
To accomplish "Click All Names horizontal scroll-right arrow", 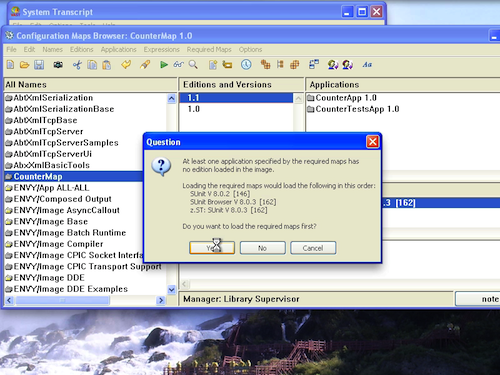I will pos(161,300).
